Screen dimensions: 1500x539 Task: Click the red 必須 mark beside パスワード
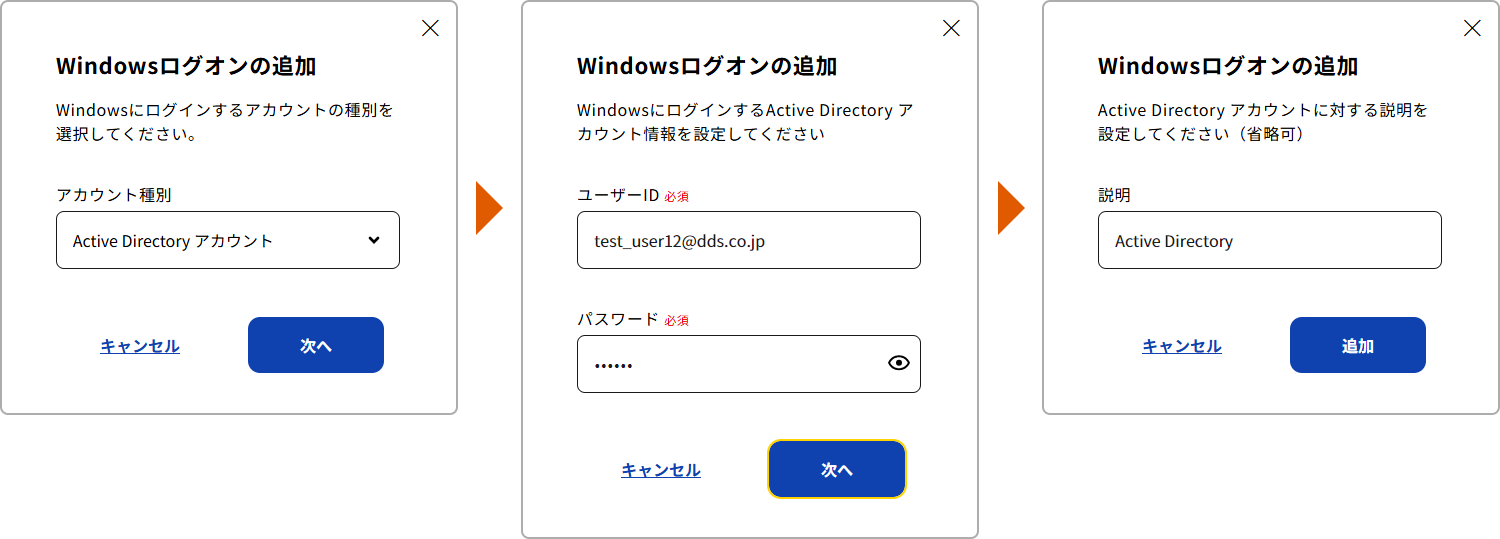[x=677, y=320]
